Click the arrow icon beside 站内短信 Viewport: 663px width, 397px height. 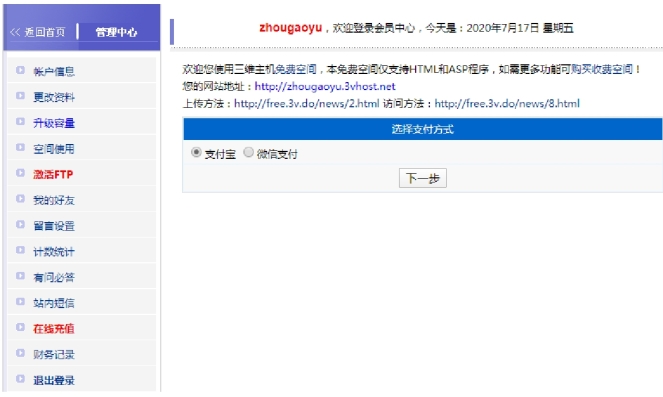click(x=20, y=302)
